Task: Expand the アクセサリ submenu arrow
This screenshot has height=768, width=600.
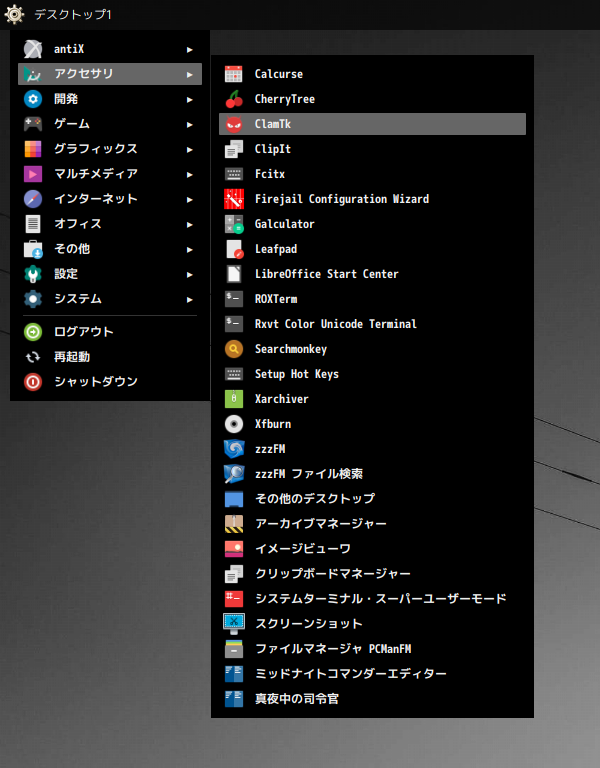Action: click(x=190, y=74)
